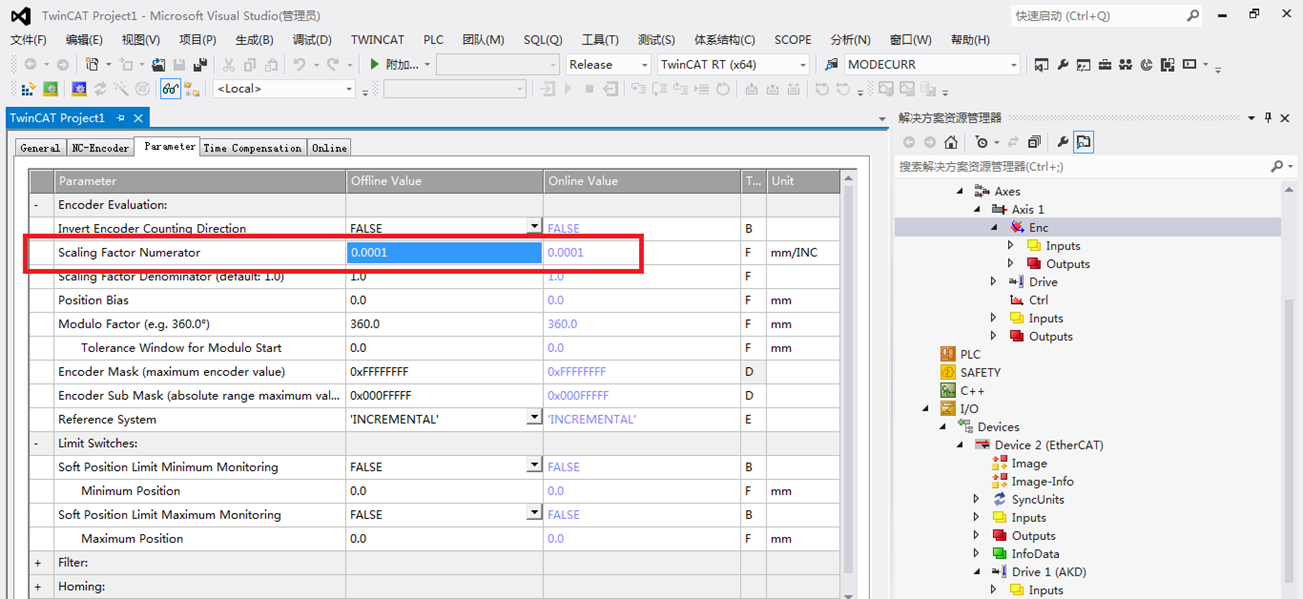Toggle the Show Online Data glasses icon
1303x599 pixels.
tap(170, 89)
